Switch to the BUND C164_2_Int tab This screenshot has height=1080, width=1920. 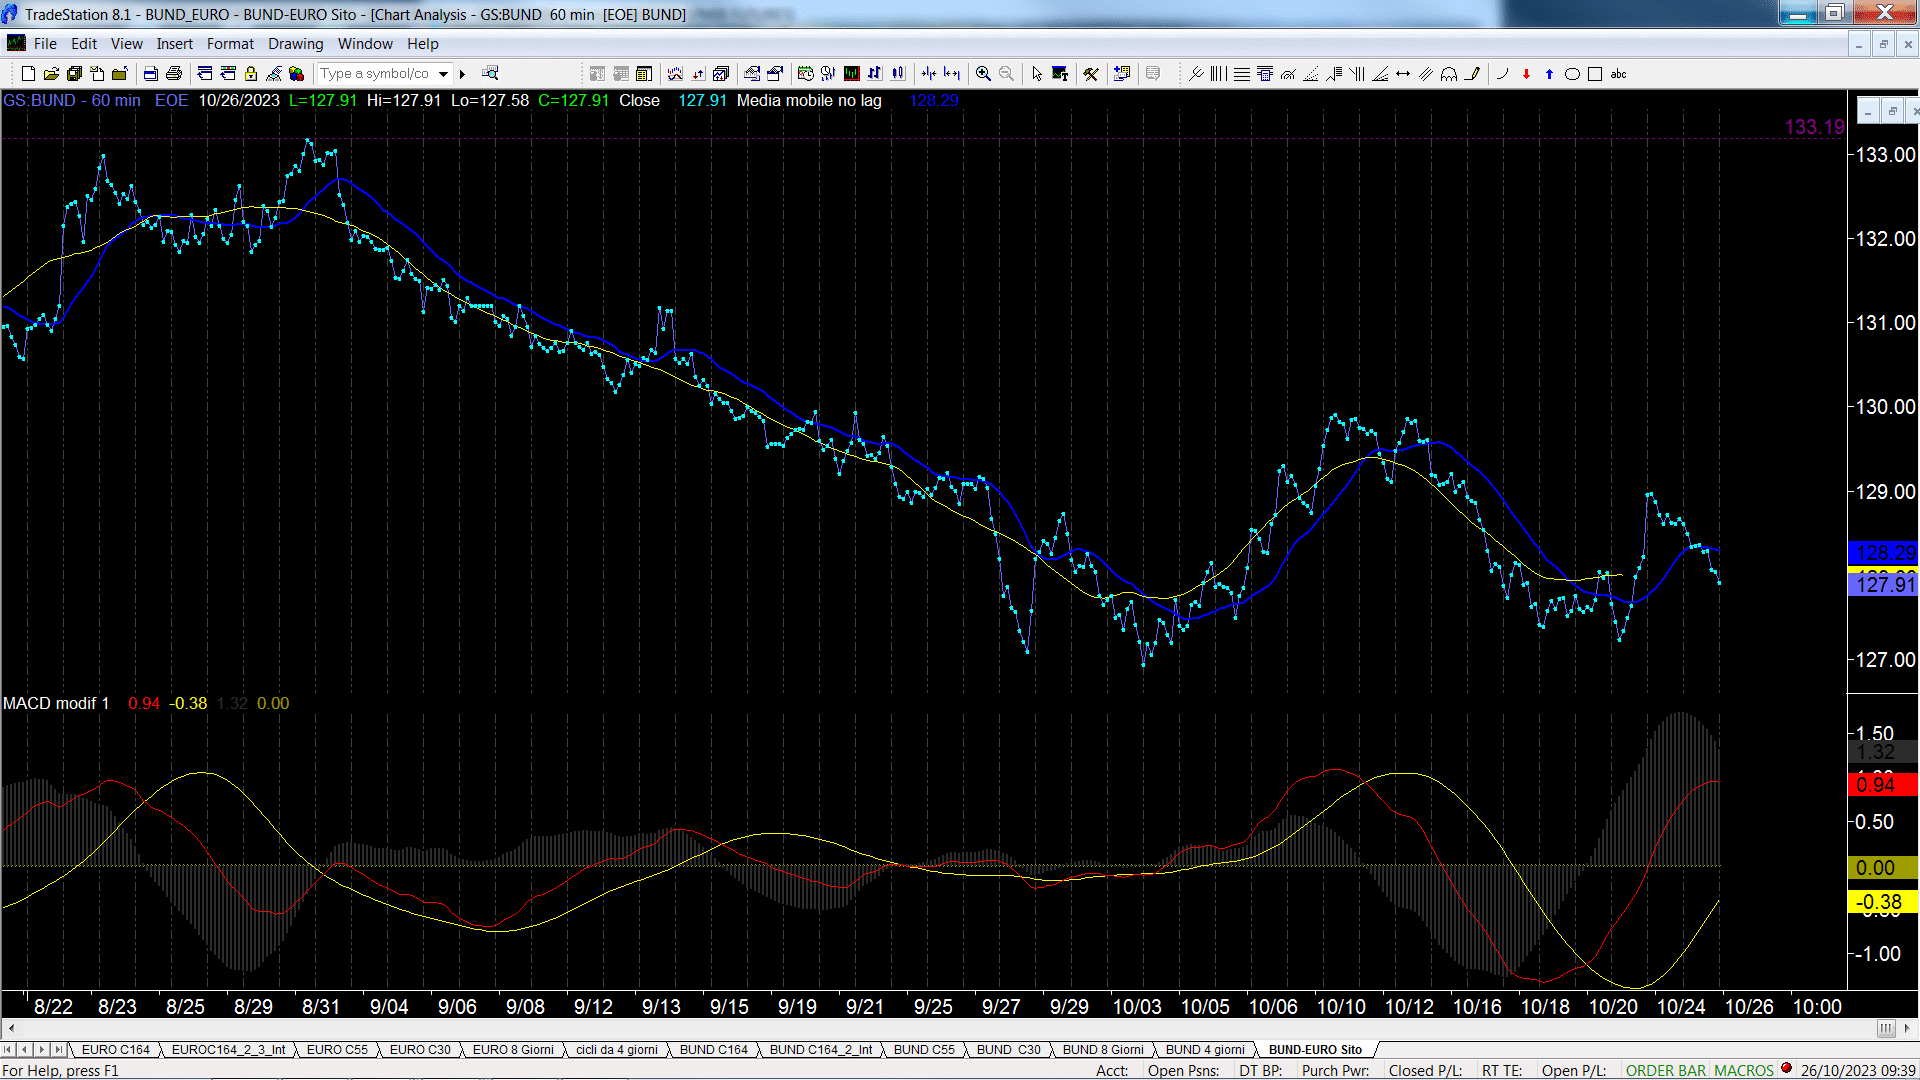click(x=821, y=1050)
